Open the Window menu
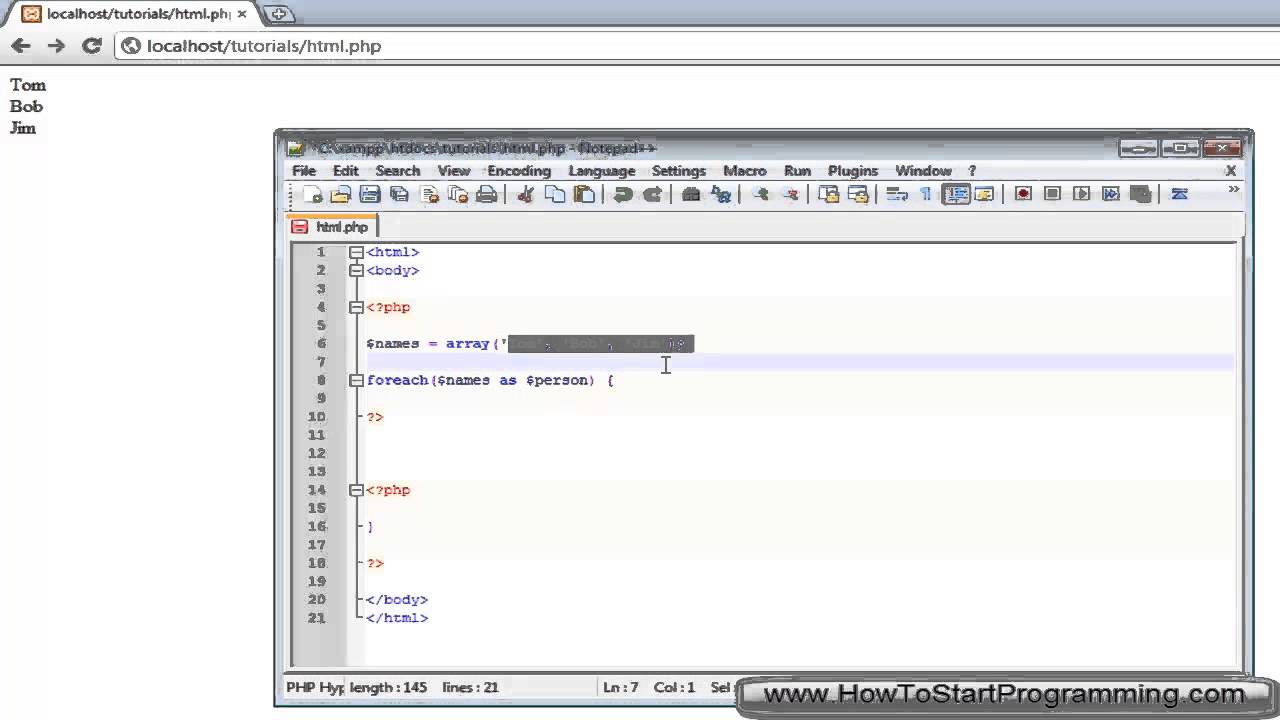 point(923,171)
